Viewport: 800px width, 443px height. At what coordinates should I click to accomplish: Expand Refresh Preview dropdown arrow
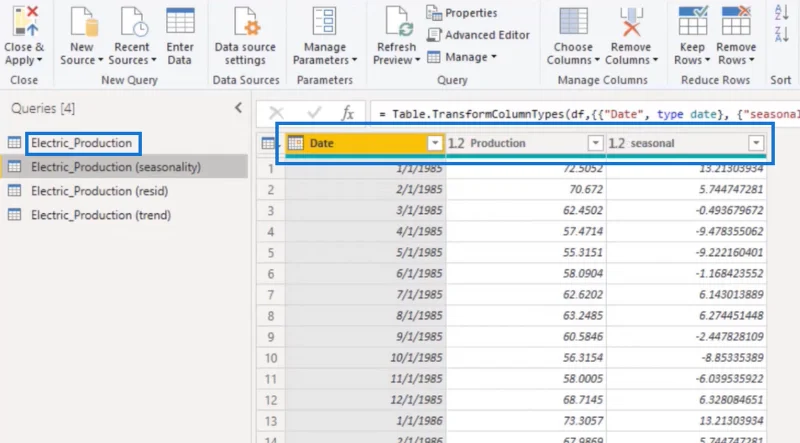417,60
